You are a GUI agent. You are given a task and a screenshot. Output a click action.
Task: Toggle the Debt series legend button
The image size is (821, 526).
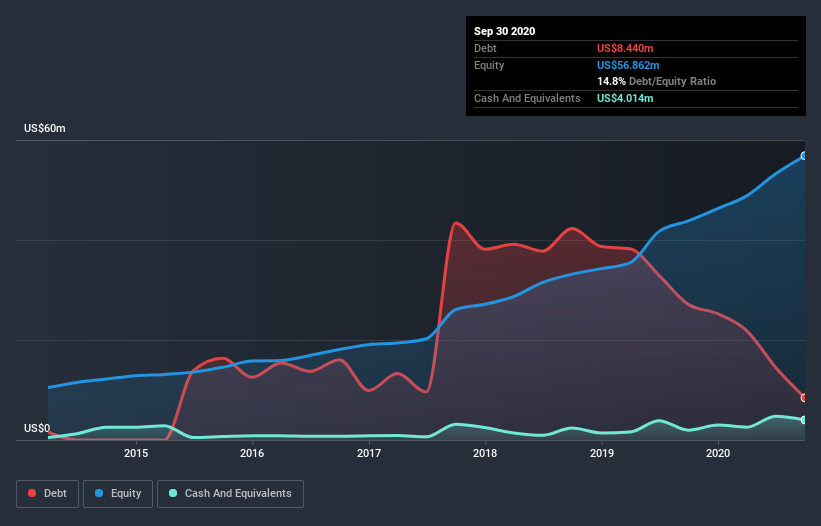pyautogui.click(x=47, y=494)
